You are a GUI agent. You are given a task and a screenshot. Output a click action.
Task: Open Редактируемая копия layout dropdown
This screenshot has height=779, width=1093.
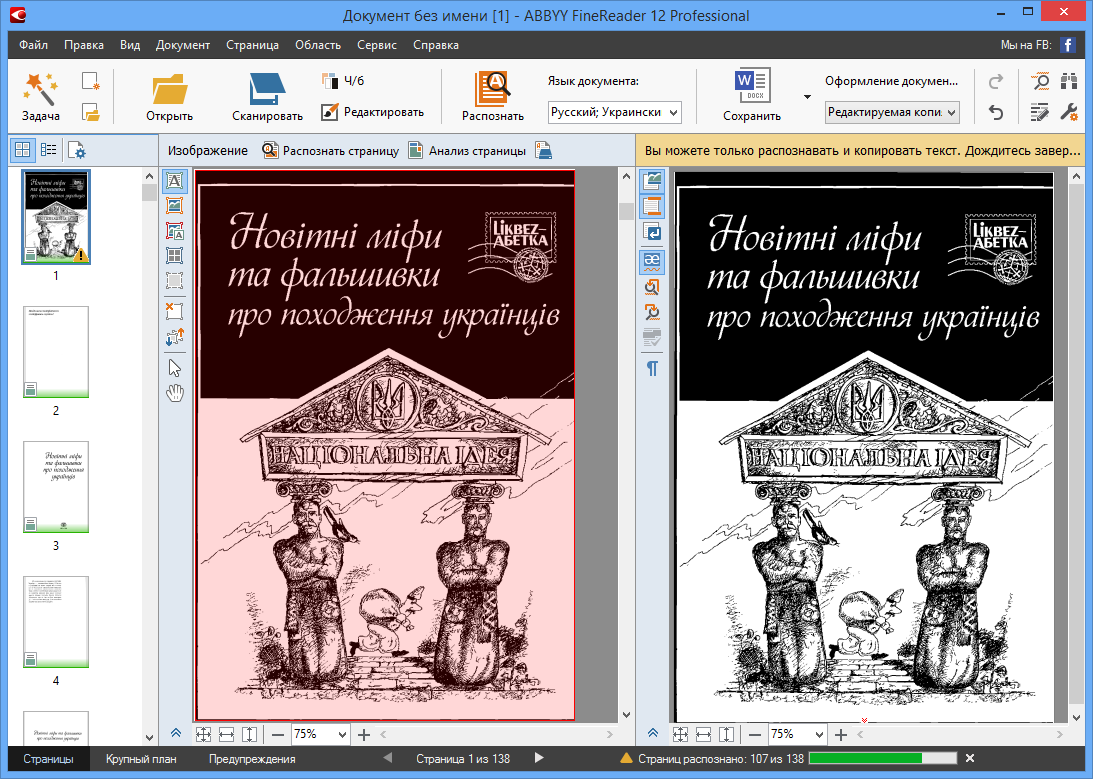click(892, 112)
